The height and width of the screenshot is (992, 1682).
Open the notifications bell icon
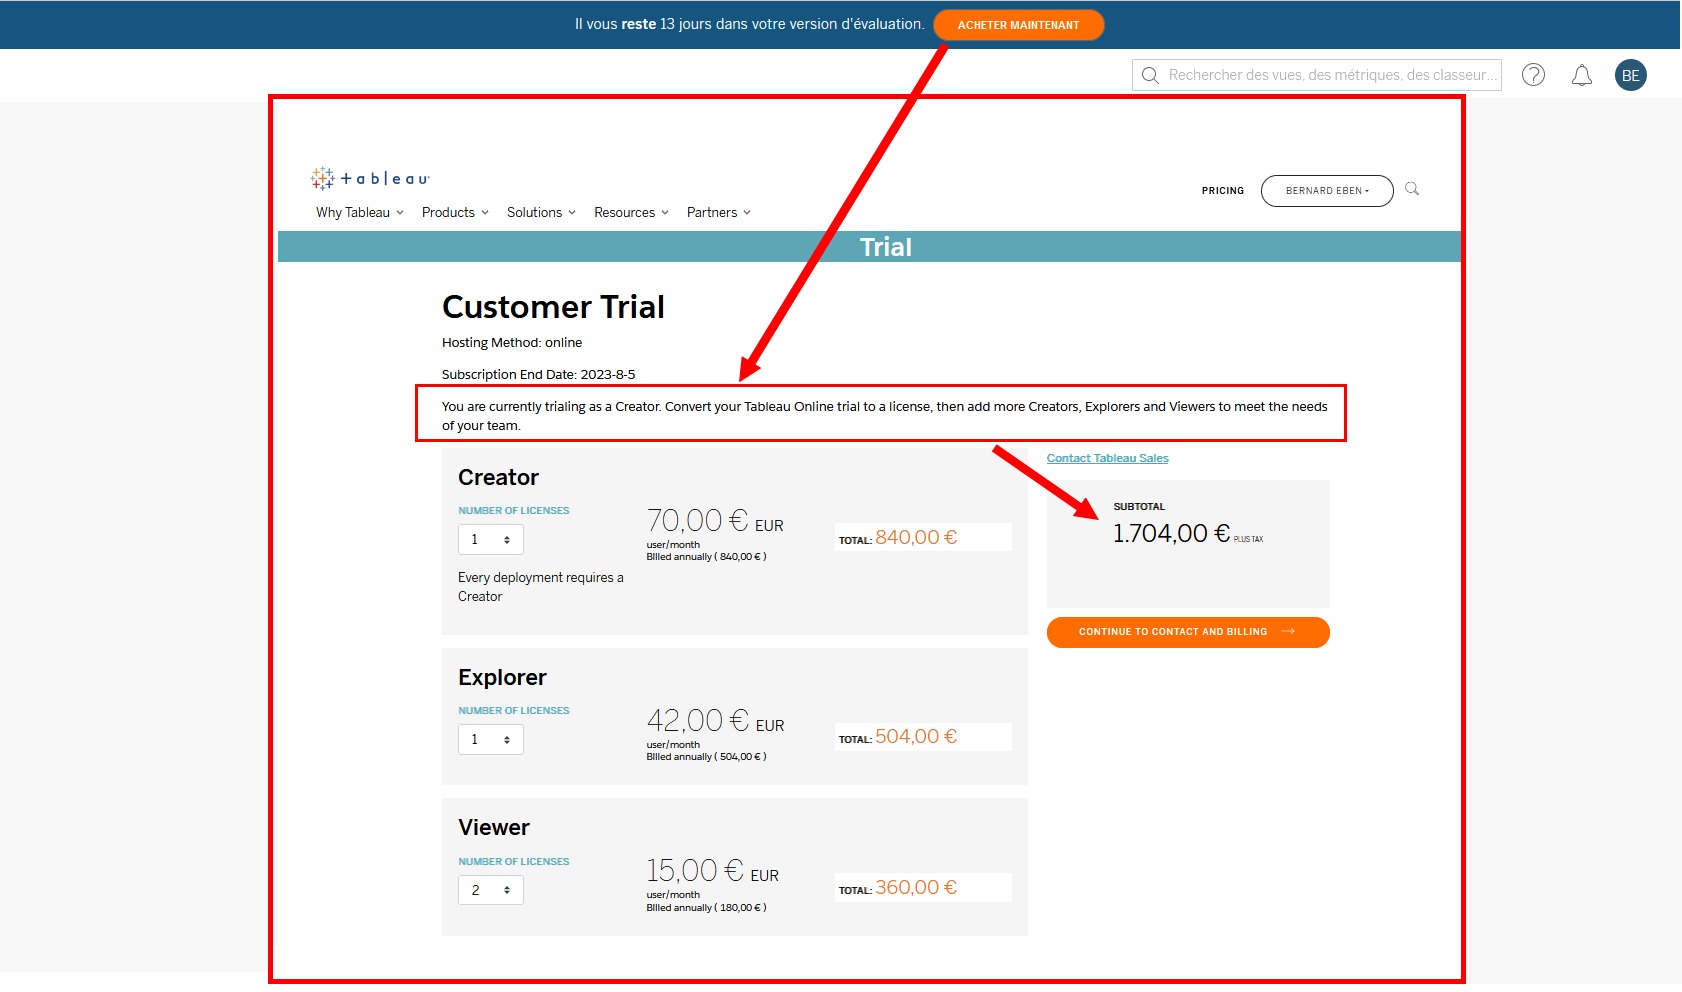pyautogui.click(x=1582, y=75)
